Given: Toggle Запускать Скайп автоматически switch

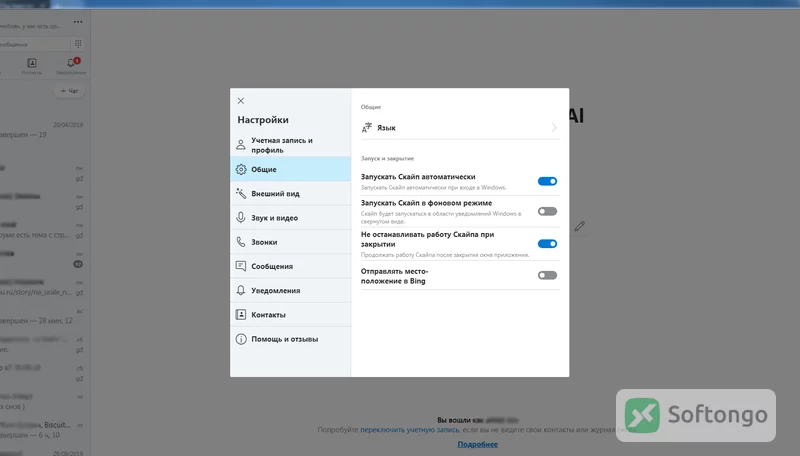Looking at the screenshot, I should [547, 181].
